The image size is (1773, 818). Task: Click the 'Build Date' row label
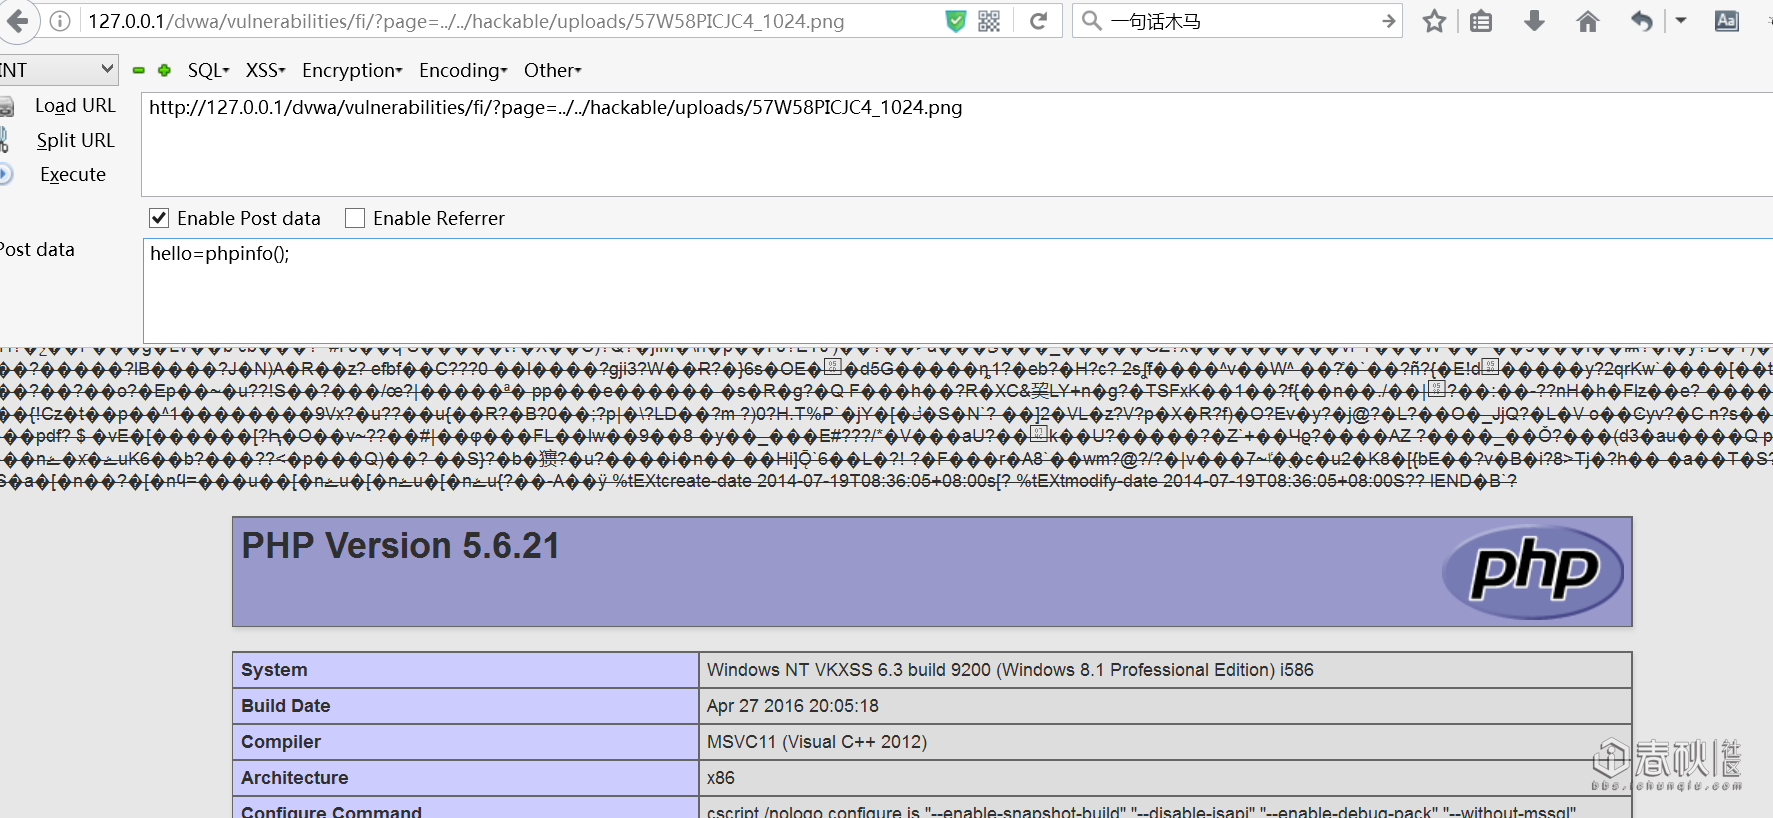coord(286,706)
